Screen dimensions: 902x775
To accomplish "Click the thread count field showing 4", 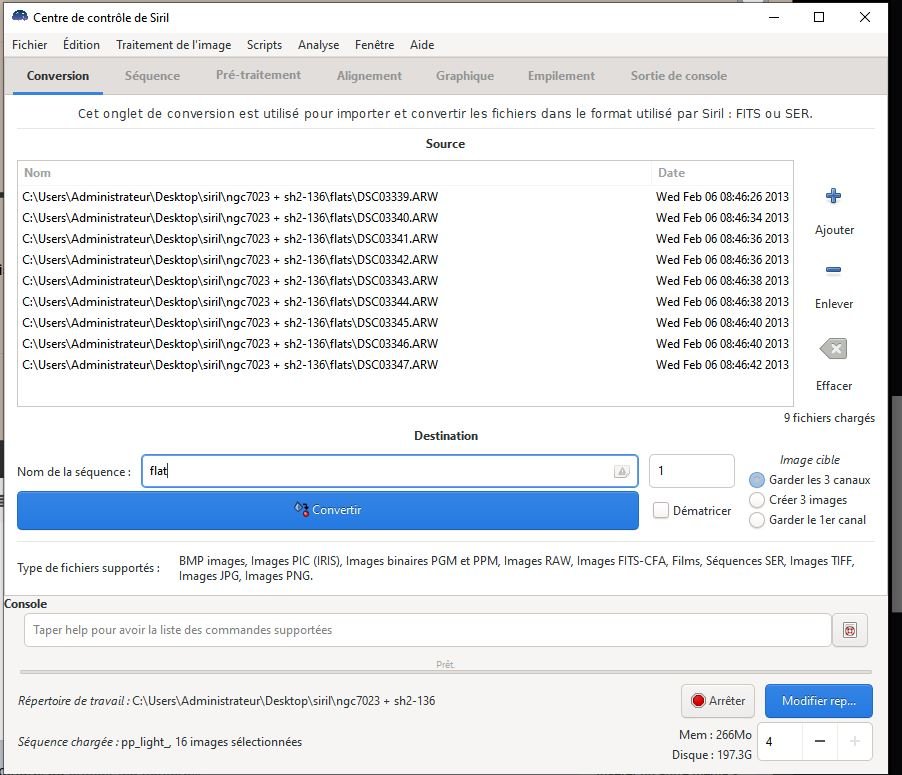I will pyautogui.click(x=779, y=742).
